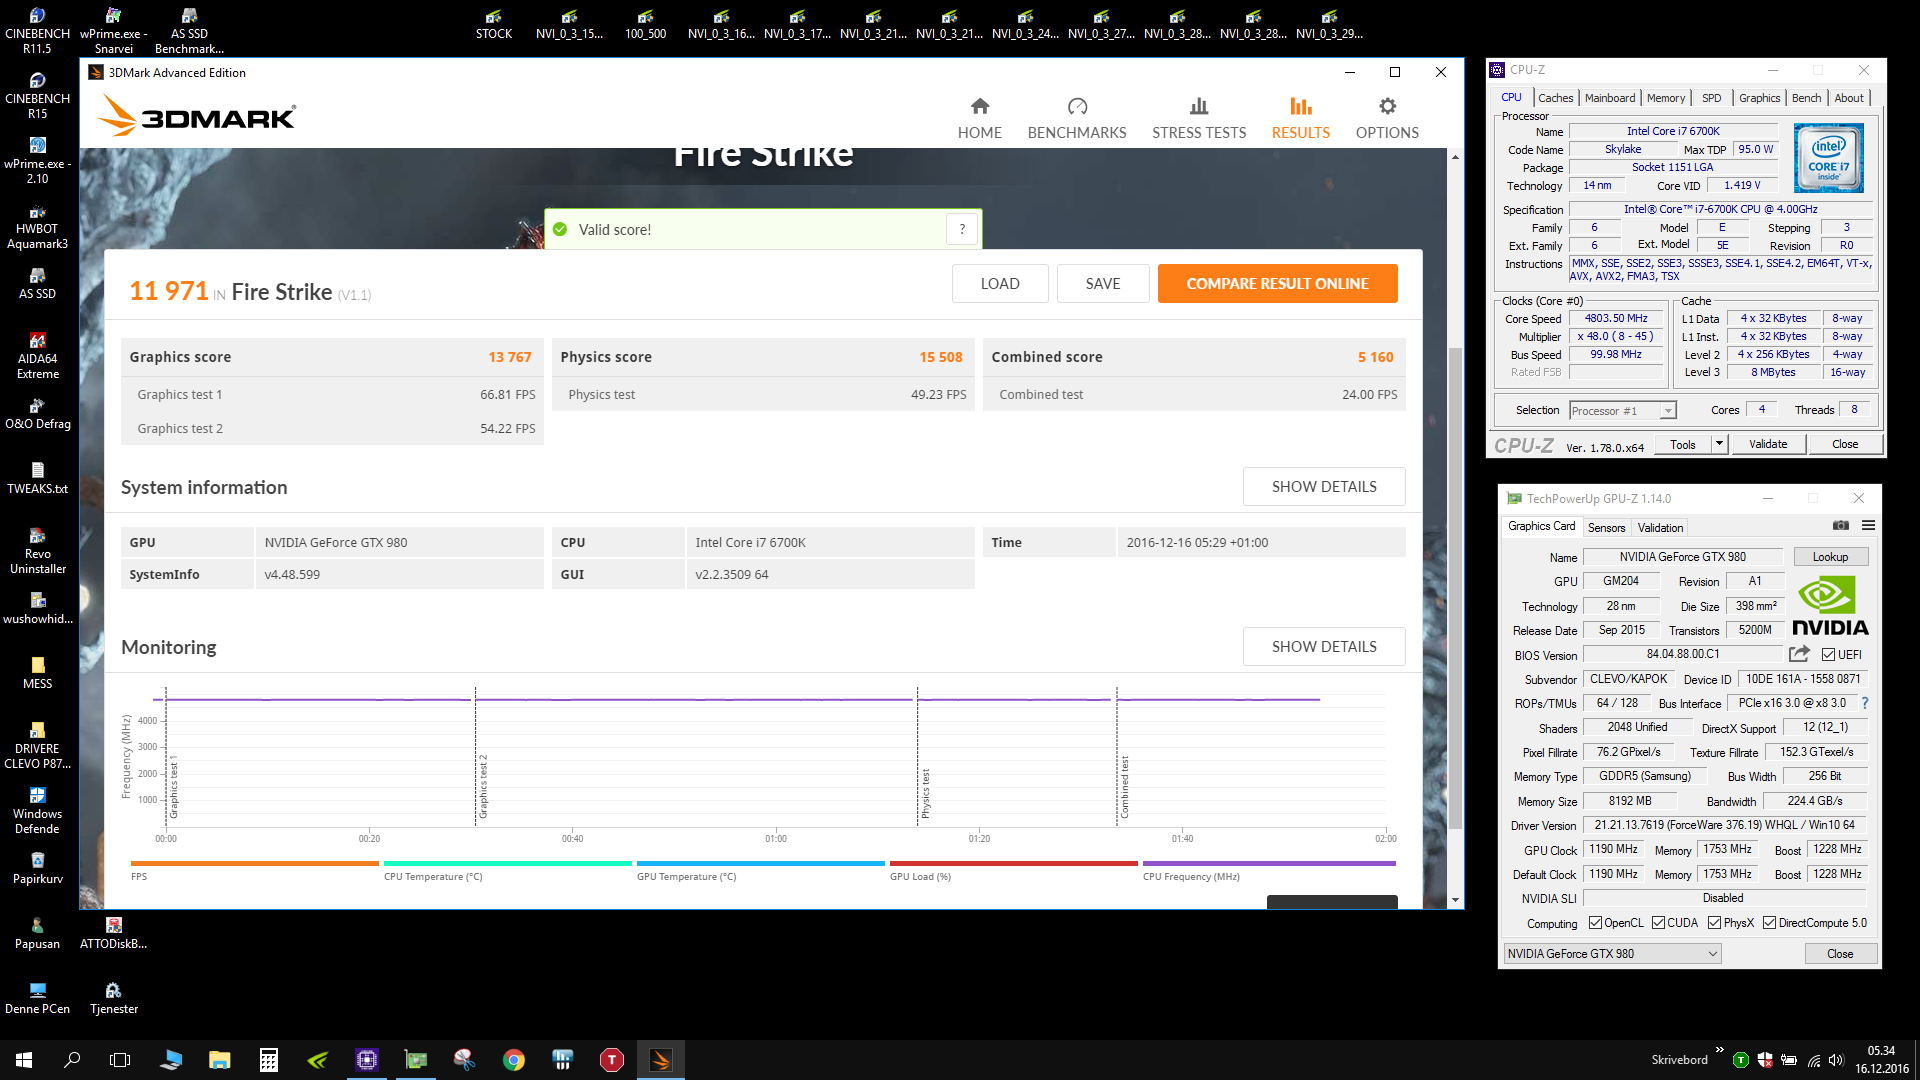Click the red GPU Load legend bar

1013,863
